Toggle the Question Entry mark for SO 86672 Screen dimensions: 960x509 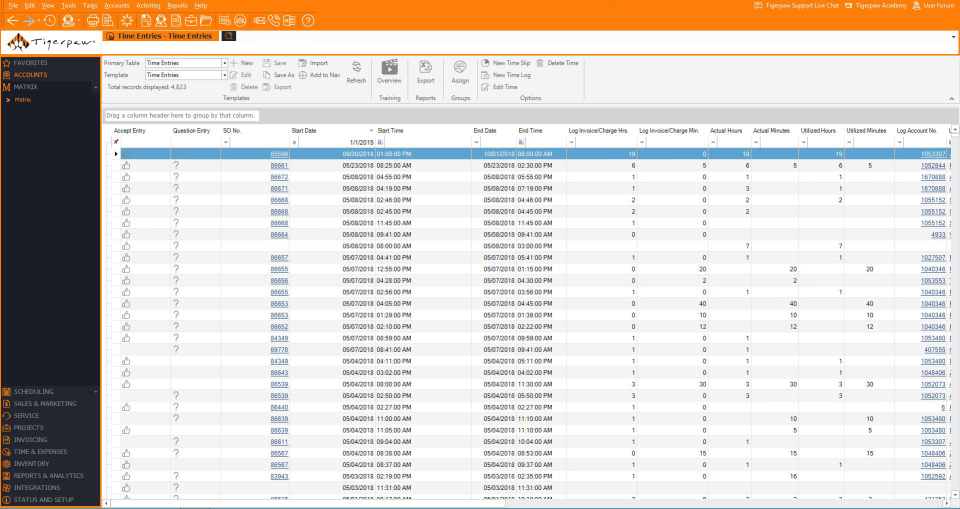(x=176, y=177)
